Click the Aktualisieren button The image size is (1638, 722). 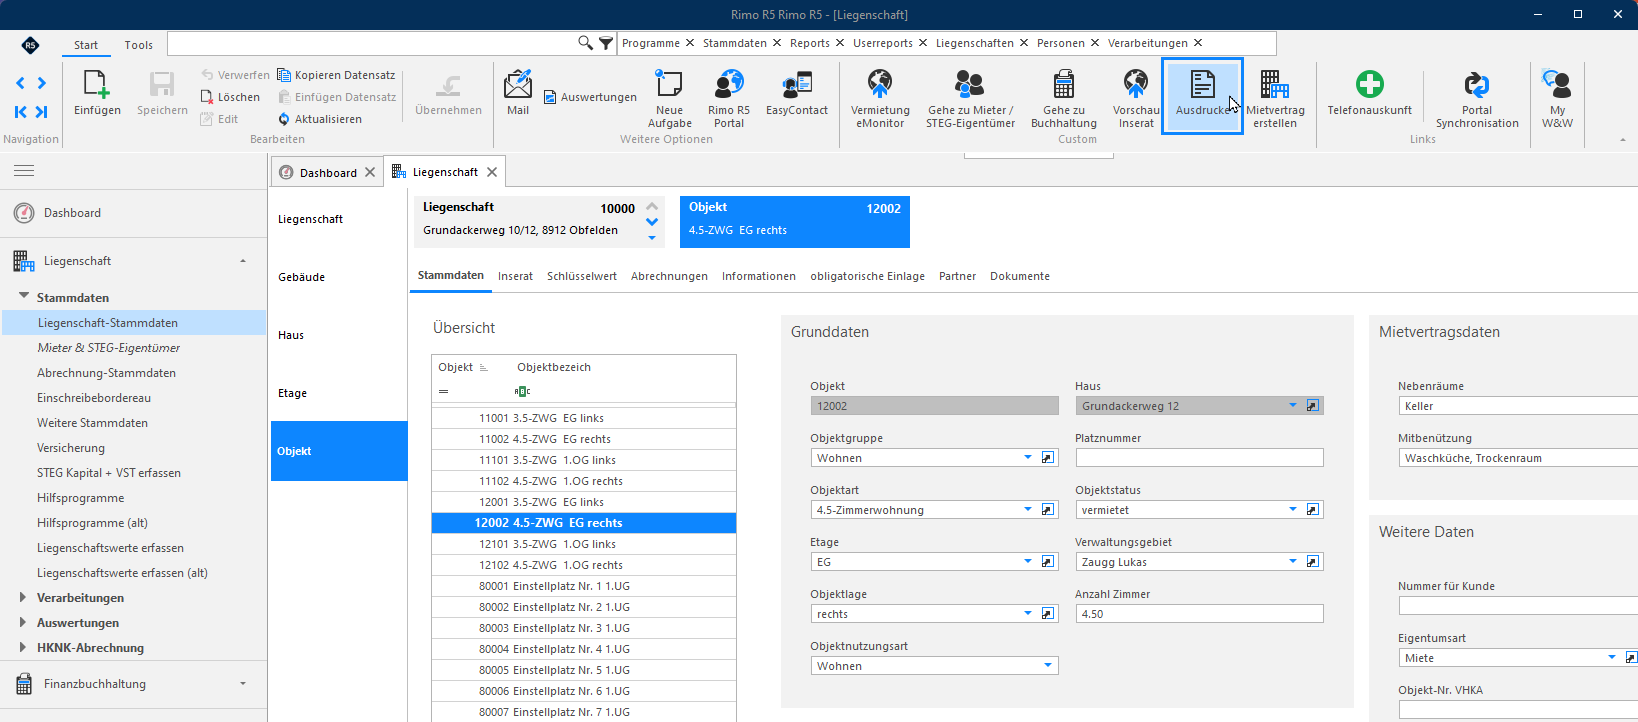[x=320, y=119]
